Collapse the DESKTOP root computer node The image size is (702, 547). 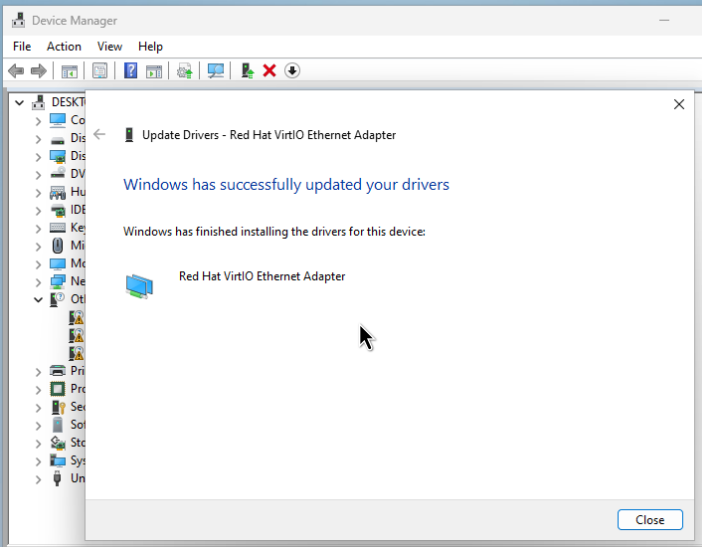[x=21, y=102]
